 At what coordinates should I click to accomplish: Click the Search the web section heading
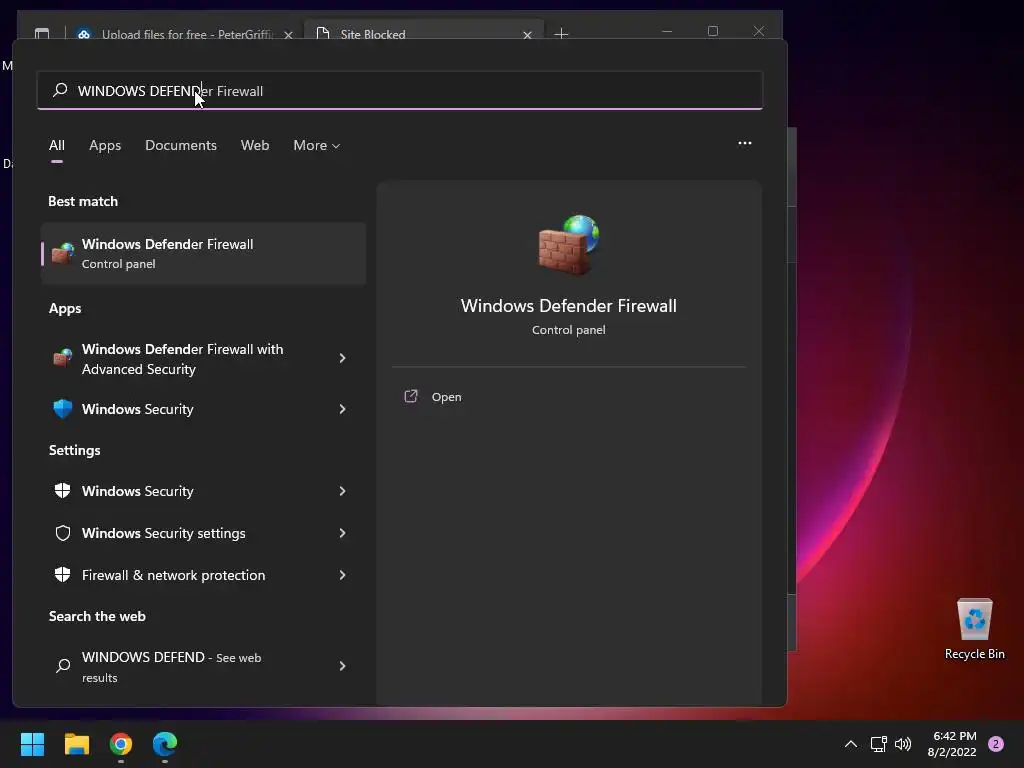(97, 616)
